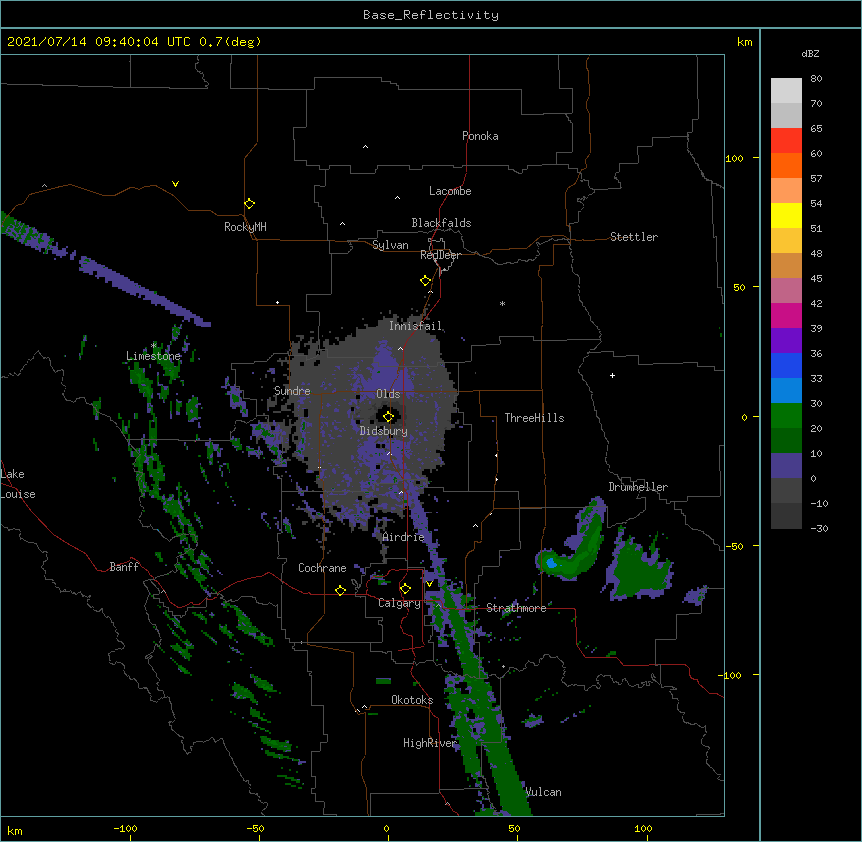Select the yellow diamond marker south of RedDeer
This screenshot has height=842, width=862.
(x=425, y=281)
